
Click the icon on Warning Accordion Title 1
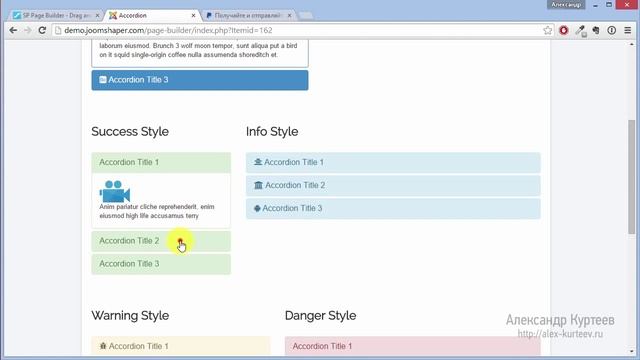[103, 346]
